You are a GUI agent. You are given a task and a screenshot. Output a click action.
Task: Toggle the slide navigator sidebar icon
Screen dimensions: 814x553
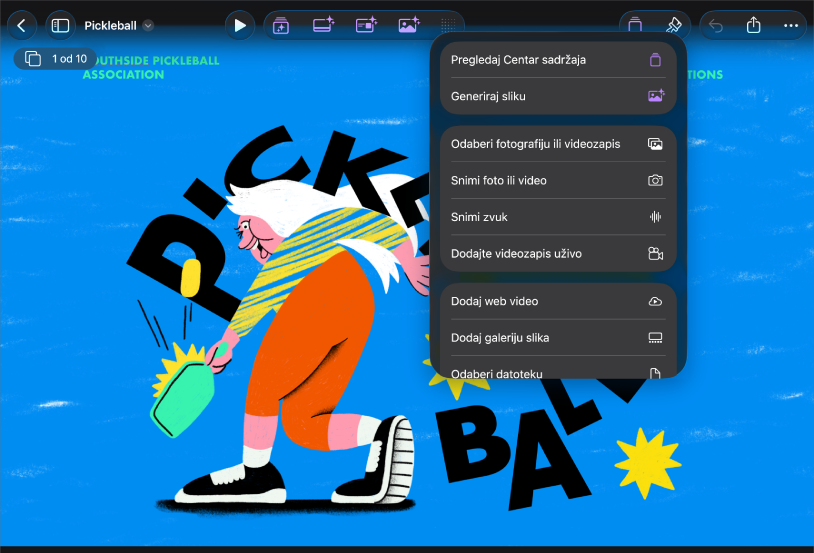60,25
